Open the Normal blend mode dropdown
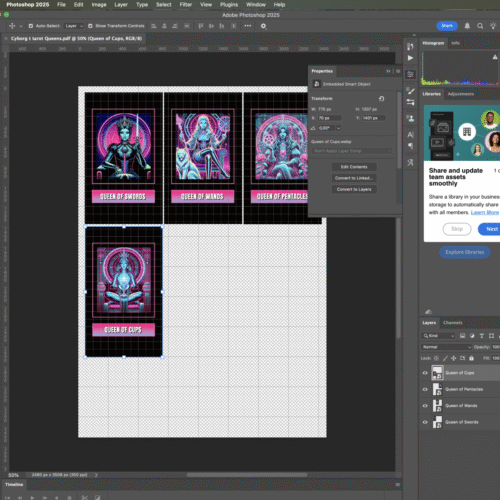The image size is (500, 500). click(x=446, y=347)
